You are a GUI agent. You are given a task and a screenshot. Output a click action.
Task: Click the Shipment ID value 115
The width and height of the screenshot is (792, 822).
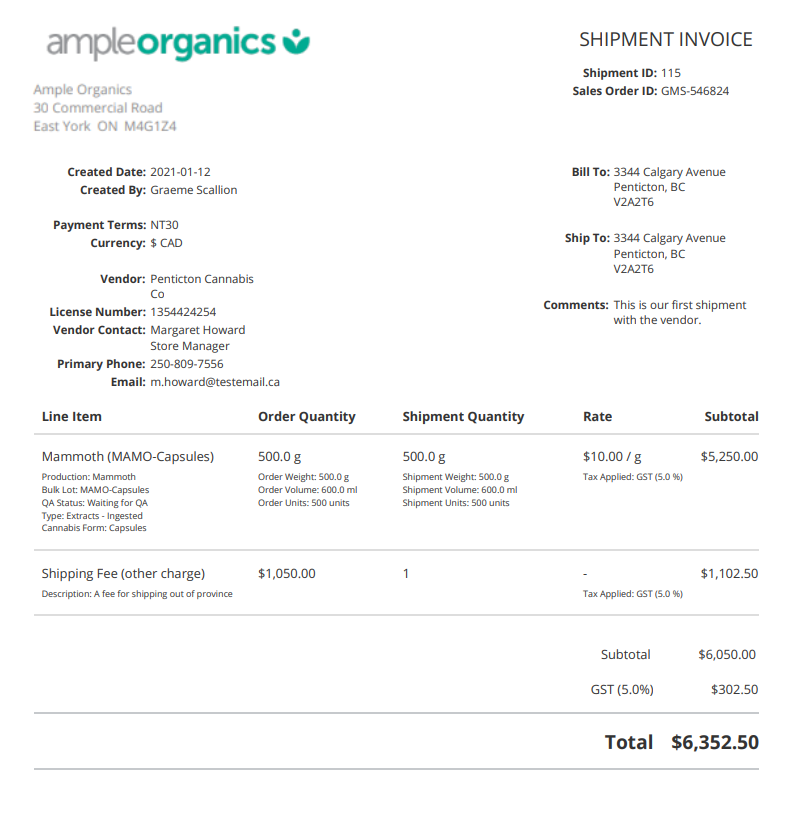coord(671,73)
